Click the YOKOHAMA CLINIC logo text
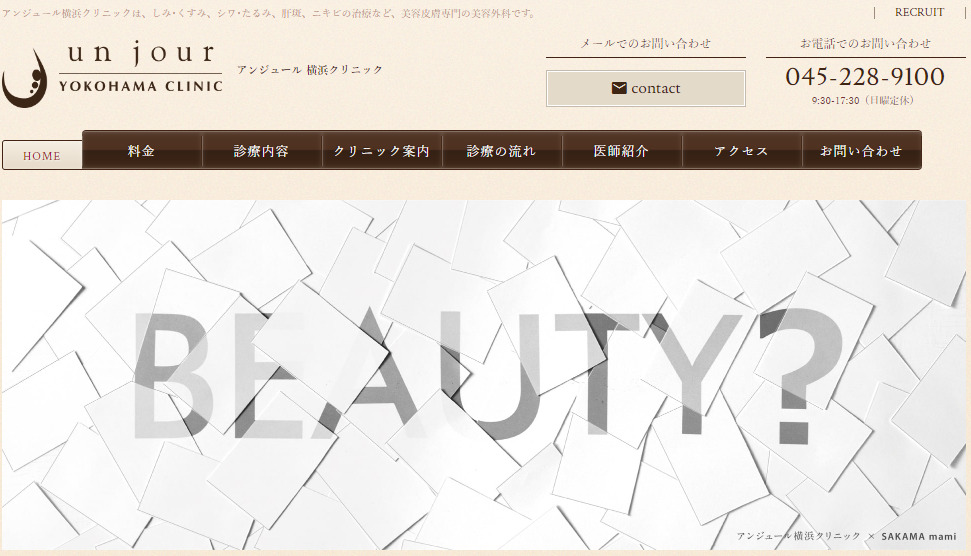This screenshot has height=556, width=971. pyautogui.click(x=140, y=86)
